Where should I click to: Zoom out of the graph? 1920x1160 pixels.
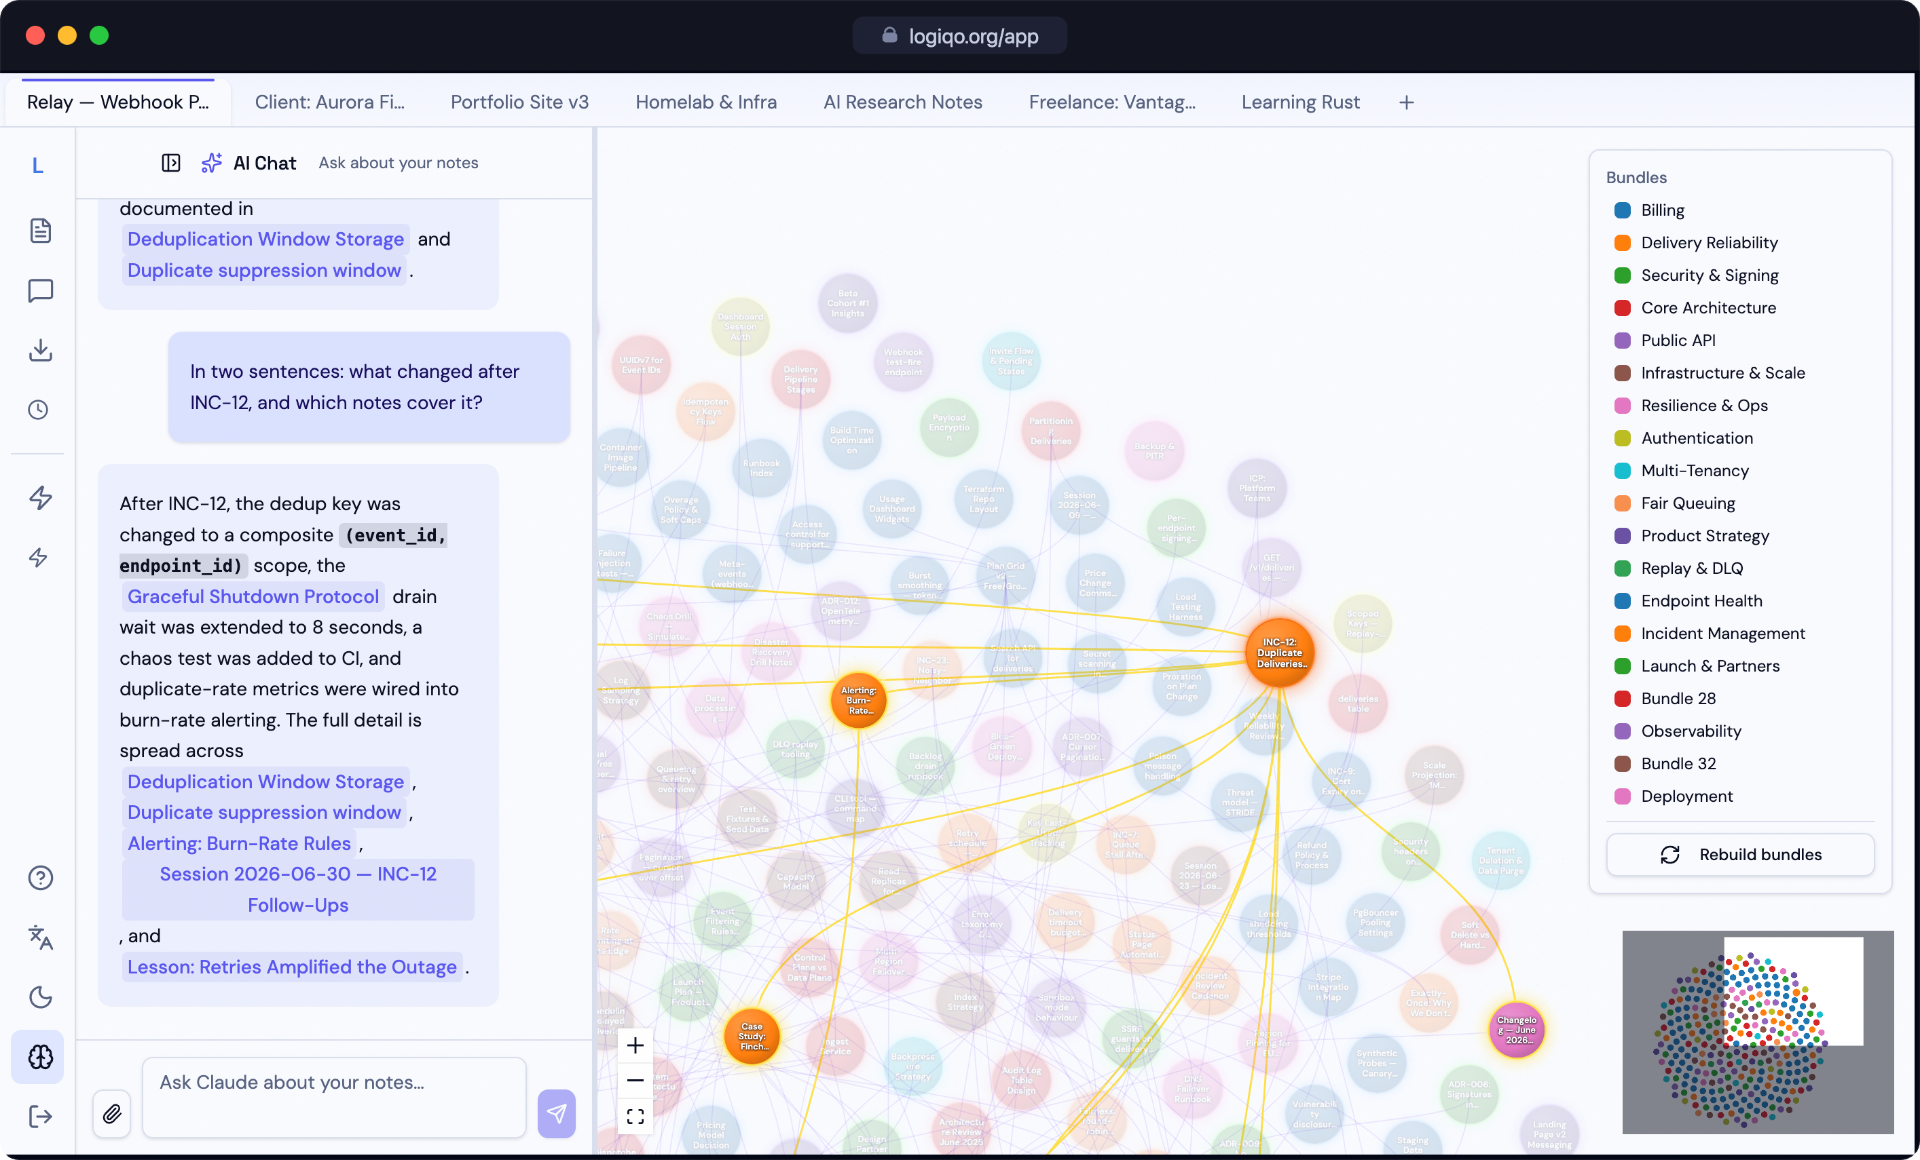(x=635, y=1080)
